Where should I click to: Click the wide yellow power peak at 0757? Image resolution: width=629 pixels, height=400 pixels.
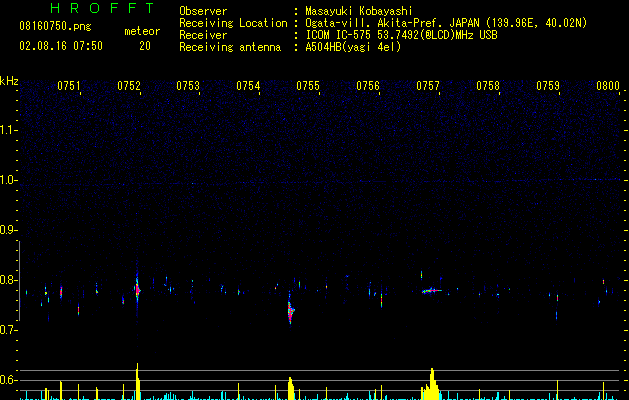(431, 384)
